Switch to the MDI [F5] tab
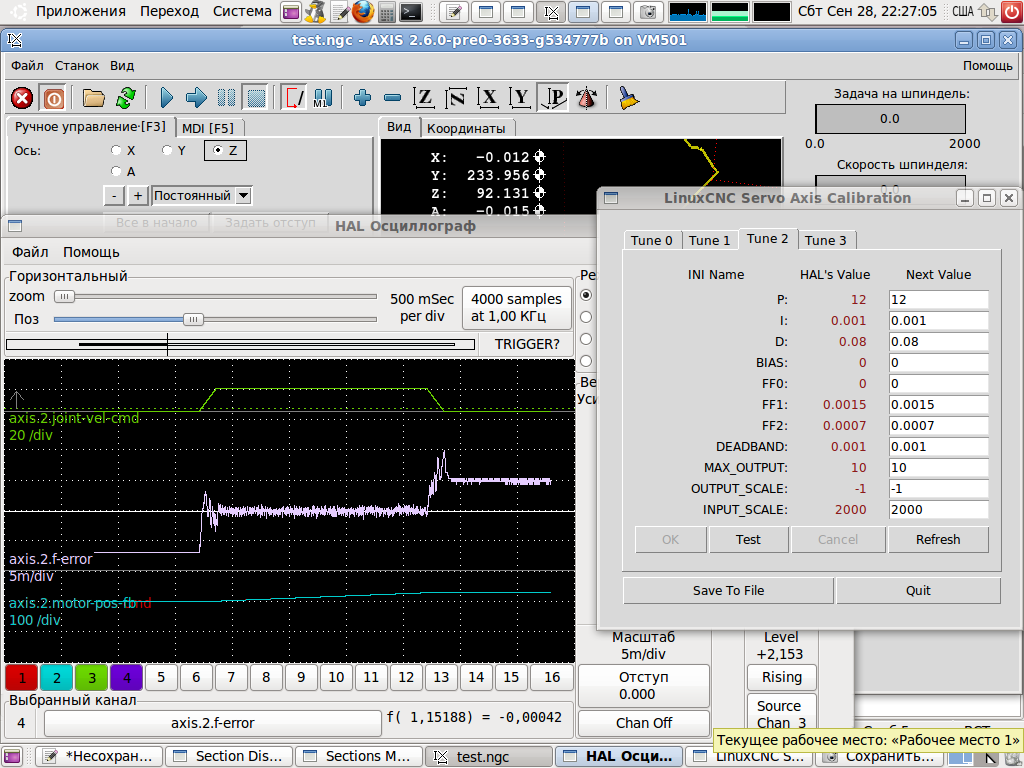1024x768 pixels. tap(208, 128)
